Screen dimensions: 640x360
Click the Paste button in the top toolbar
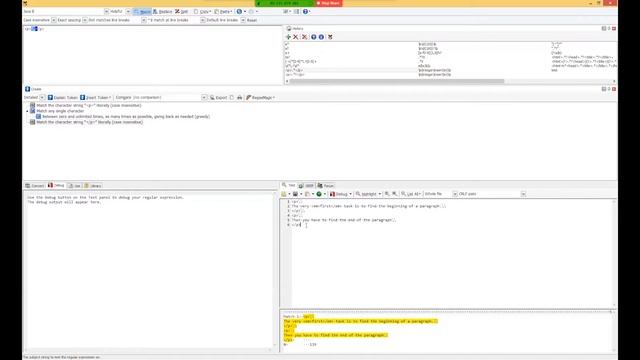[x=223, y=11]
